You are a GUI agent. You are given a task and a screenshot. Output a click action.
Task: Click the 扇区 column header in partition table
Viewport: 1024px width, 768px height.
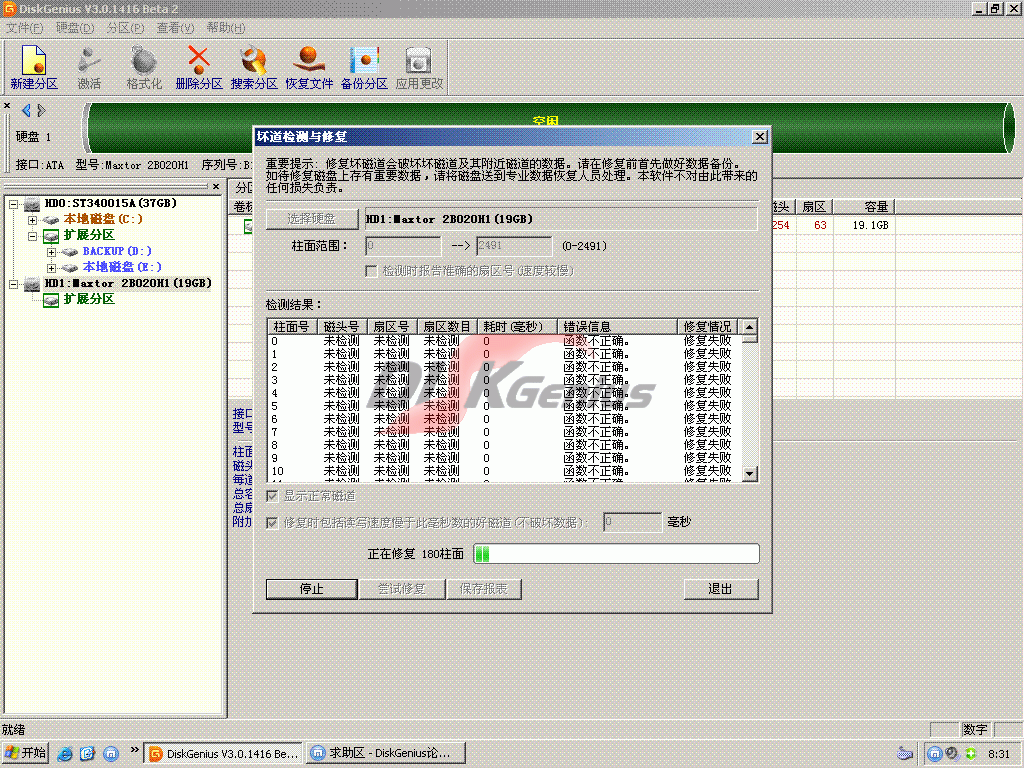tap(814, 207)
